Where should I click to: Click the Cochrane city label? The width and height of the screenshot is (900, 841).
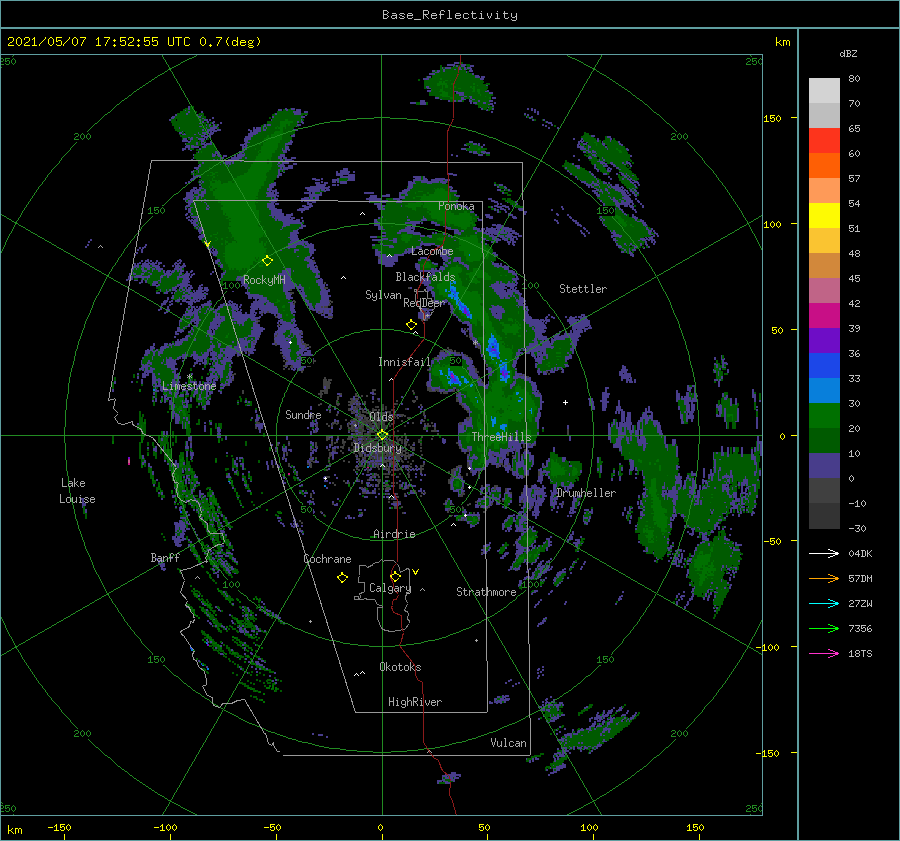pyautogui.click(x=327, y=559)
